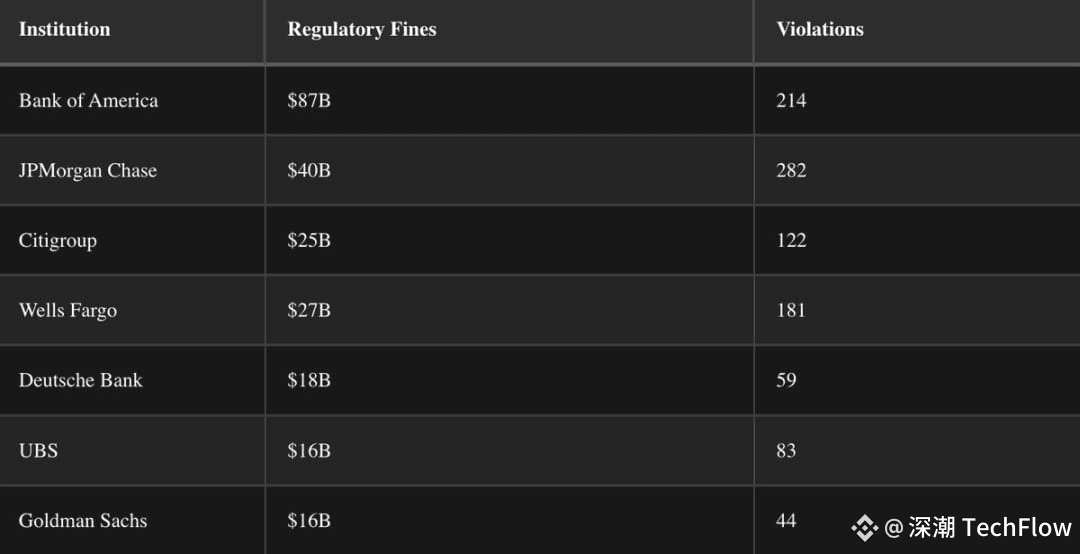Image resolution: width=1080 pixels, height=554 pixels.
Task: Click the Binance logo icon in watermark
Action: [x=864, y=528]
